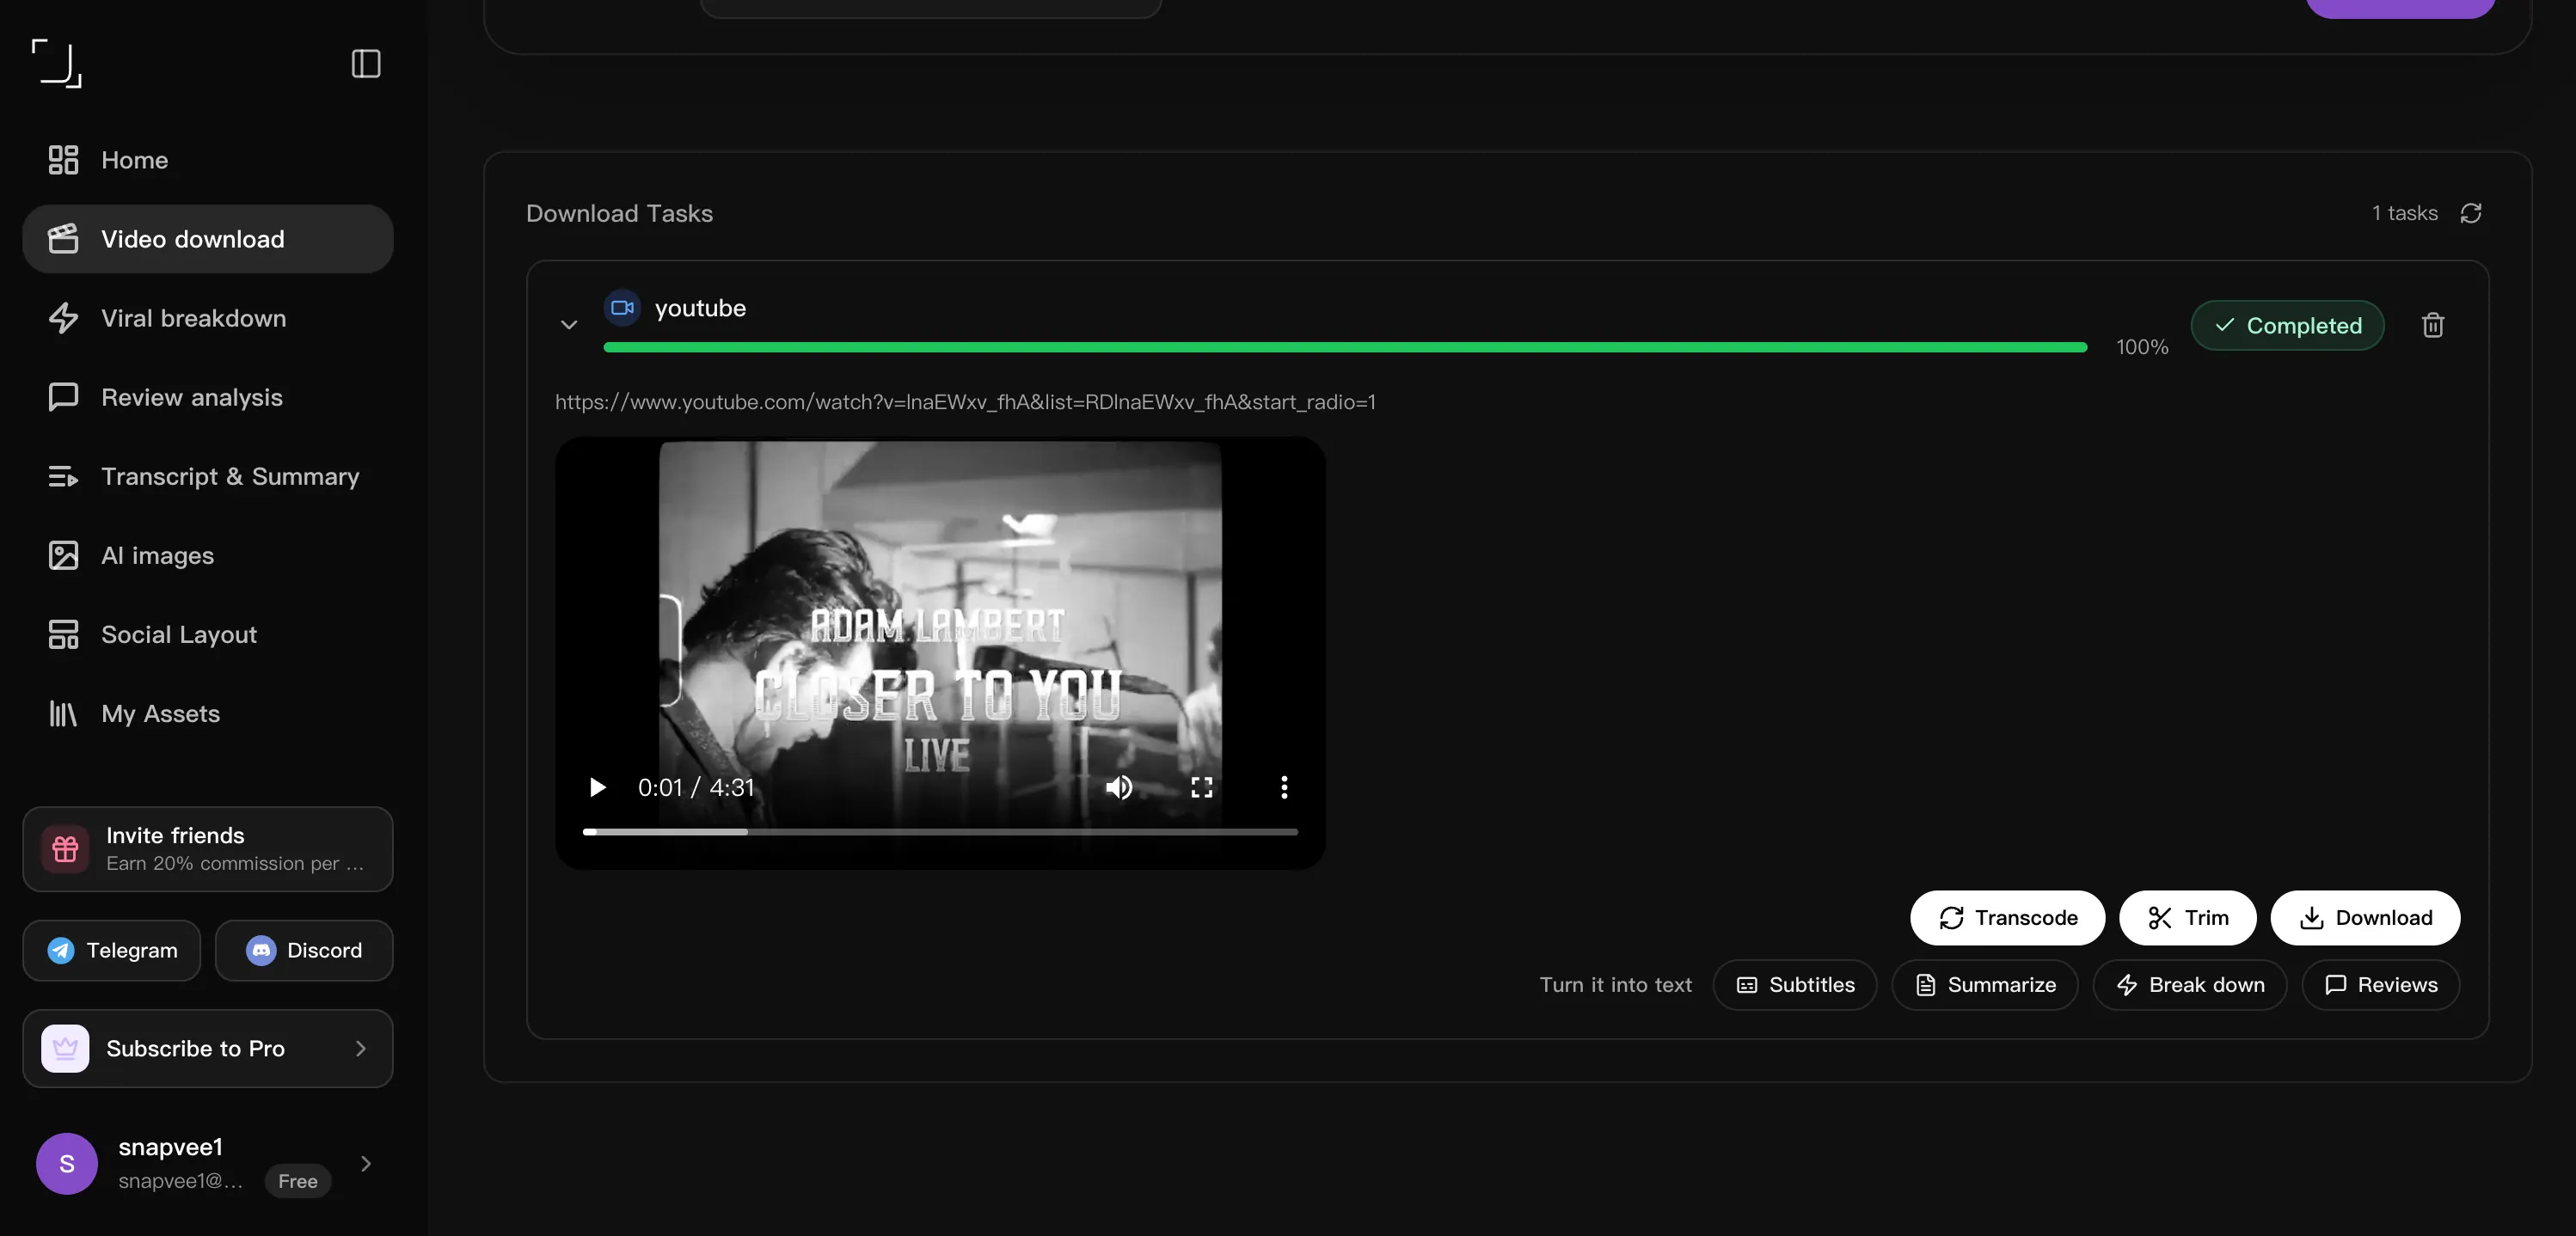
Task: Refresh the download tasks list
Action: [x=2471, y=213]
